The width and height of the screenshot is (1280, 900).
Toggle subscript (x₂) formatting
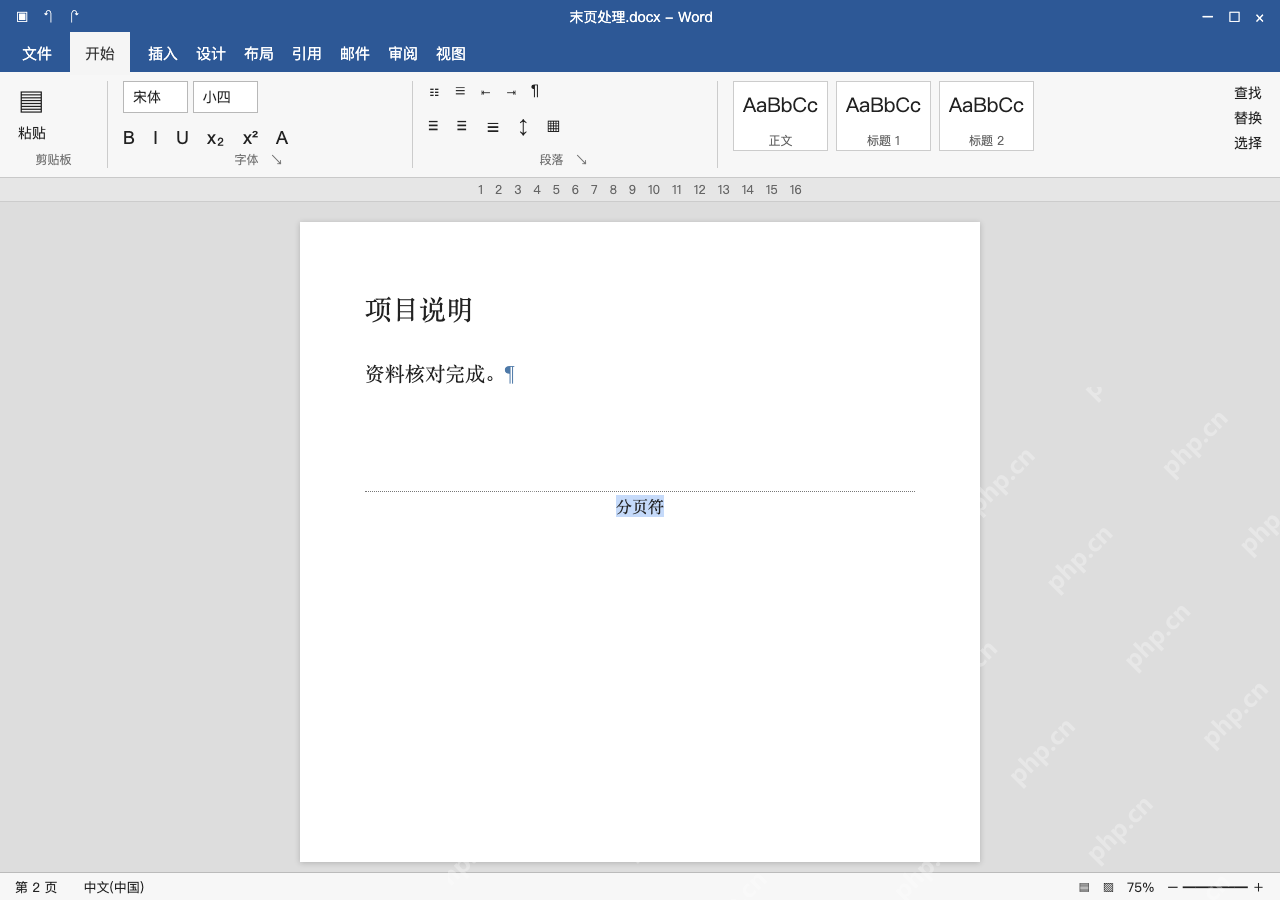pos(215,139)
